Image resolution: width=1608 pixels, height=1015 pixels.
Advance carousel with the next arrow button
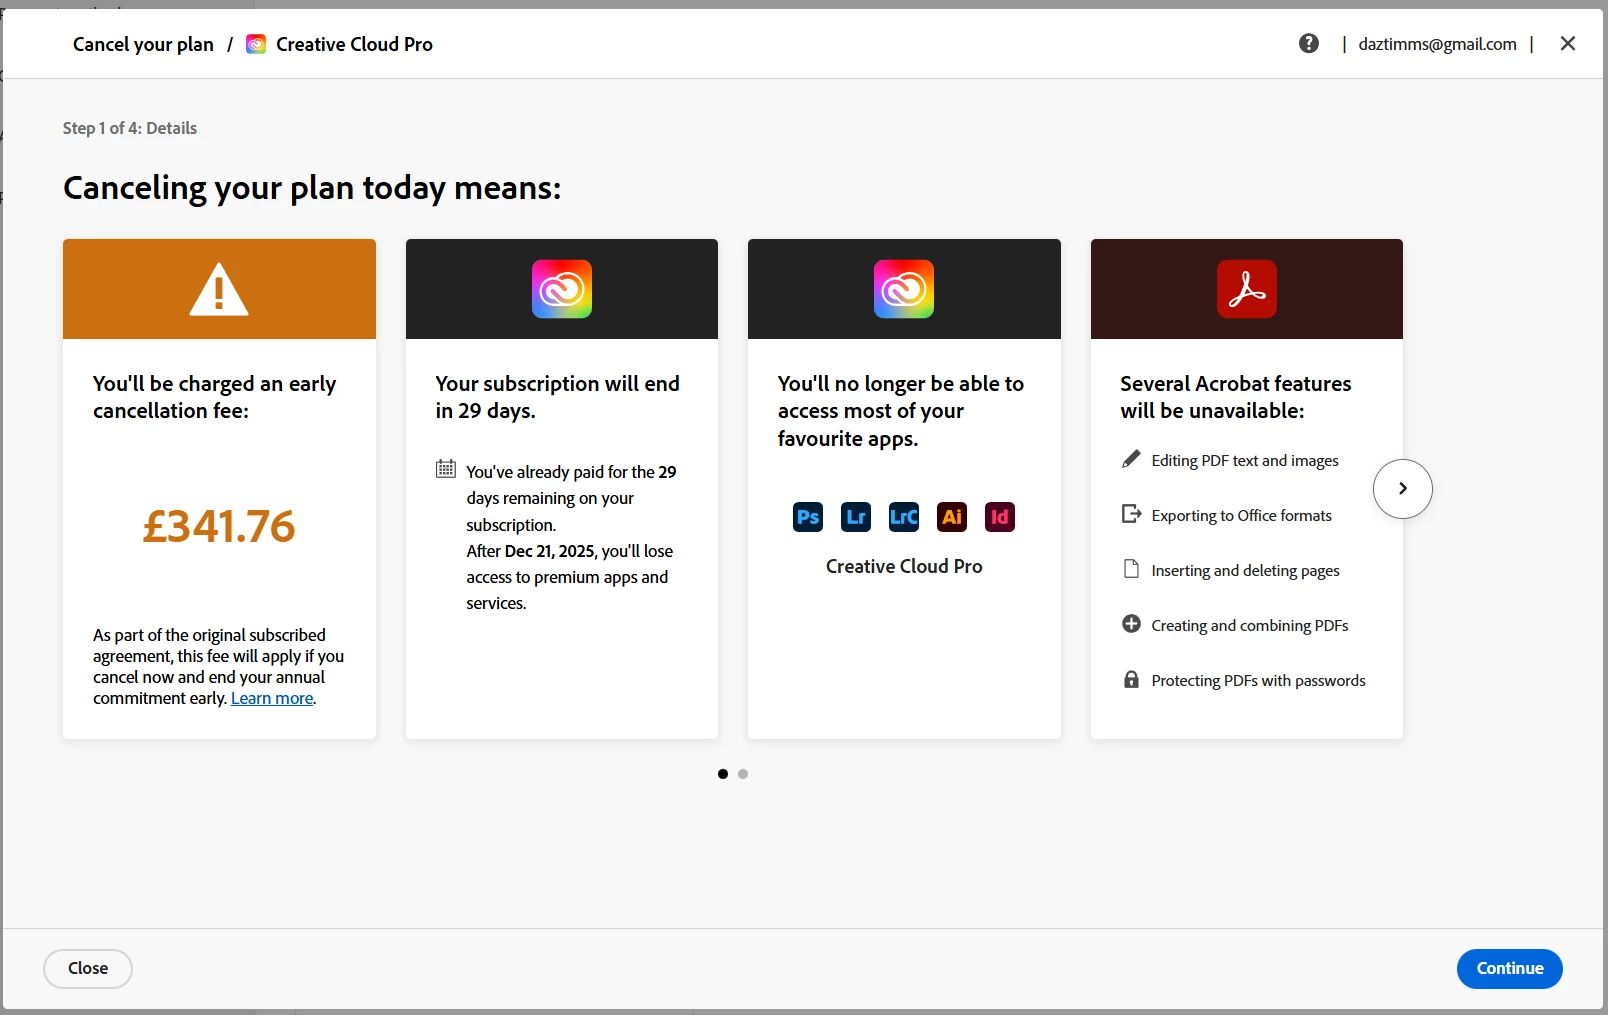coord(1403,489)
